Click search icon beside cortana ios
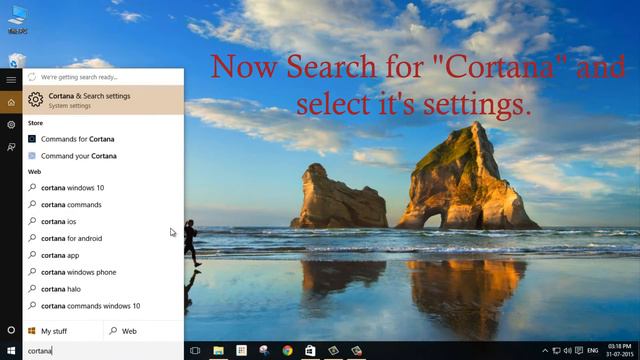Viewport: 640px width, 360px height. coord(32,221)
